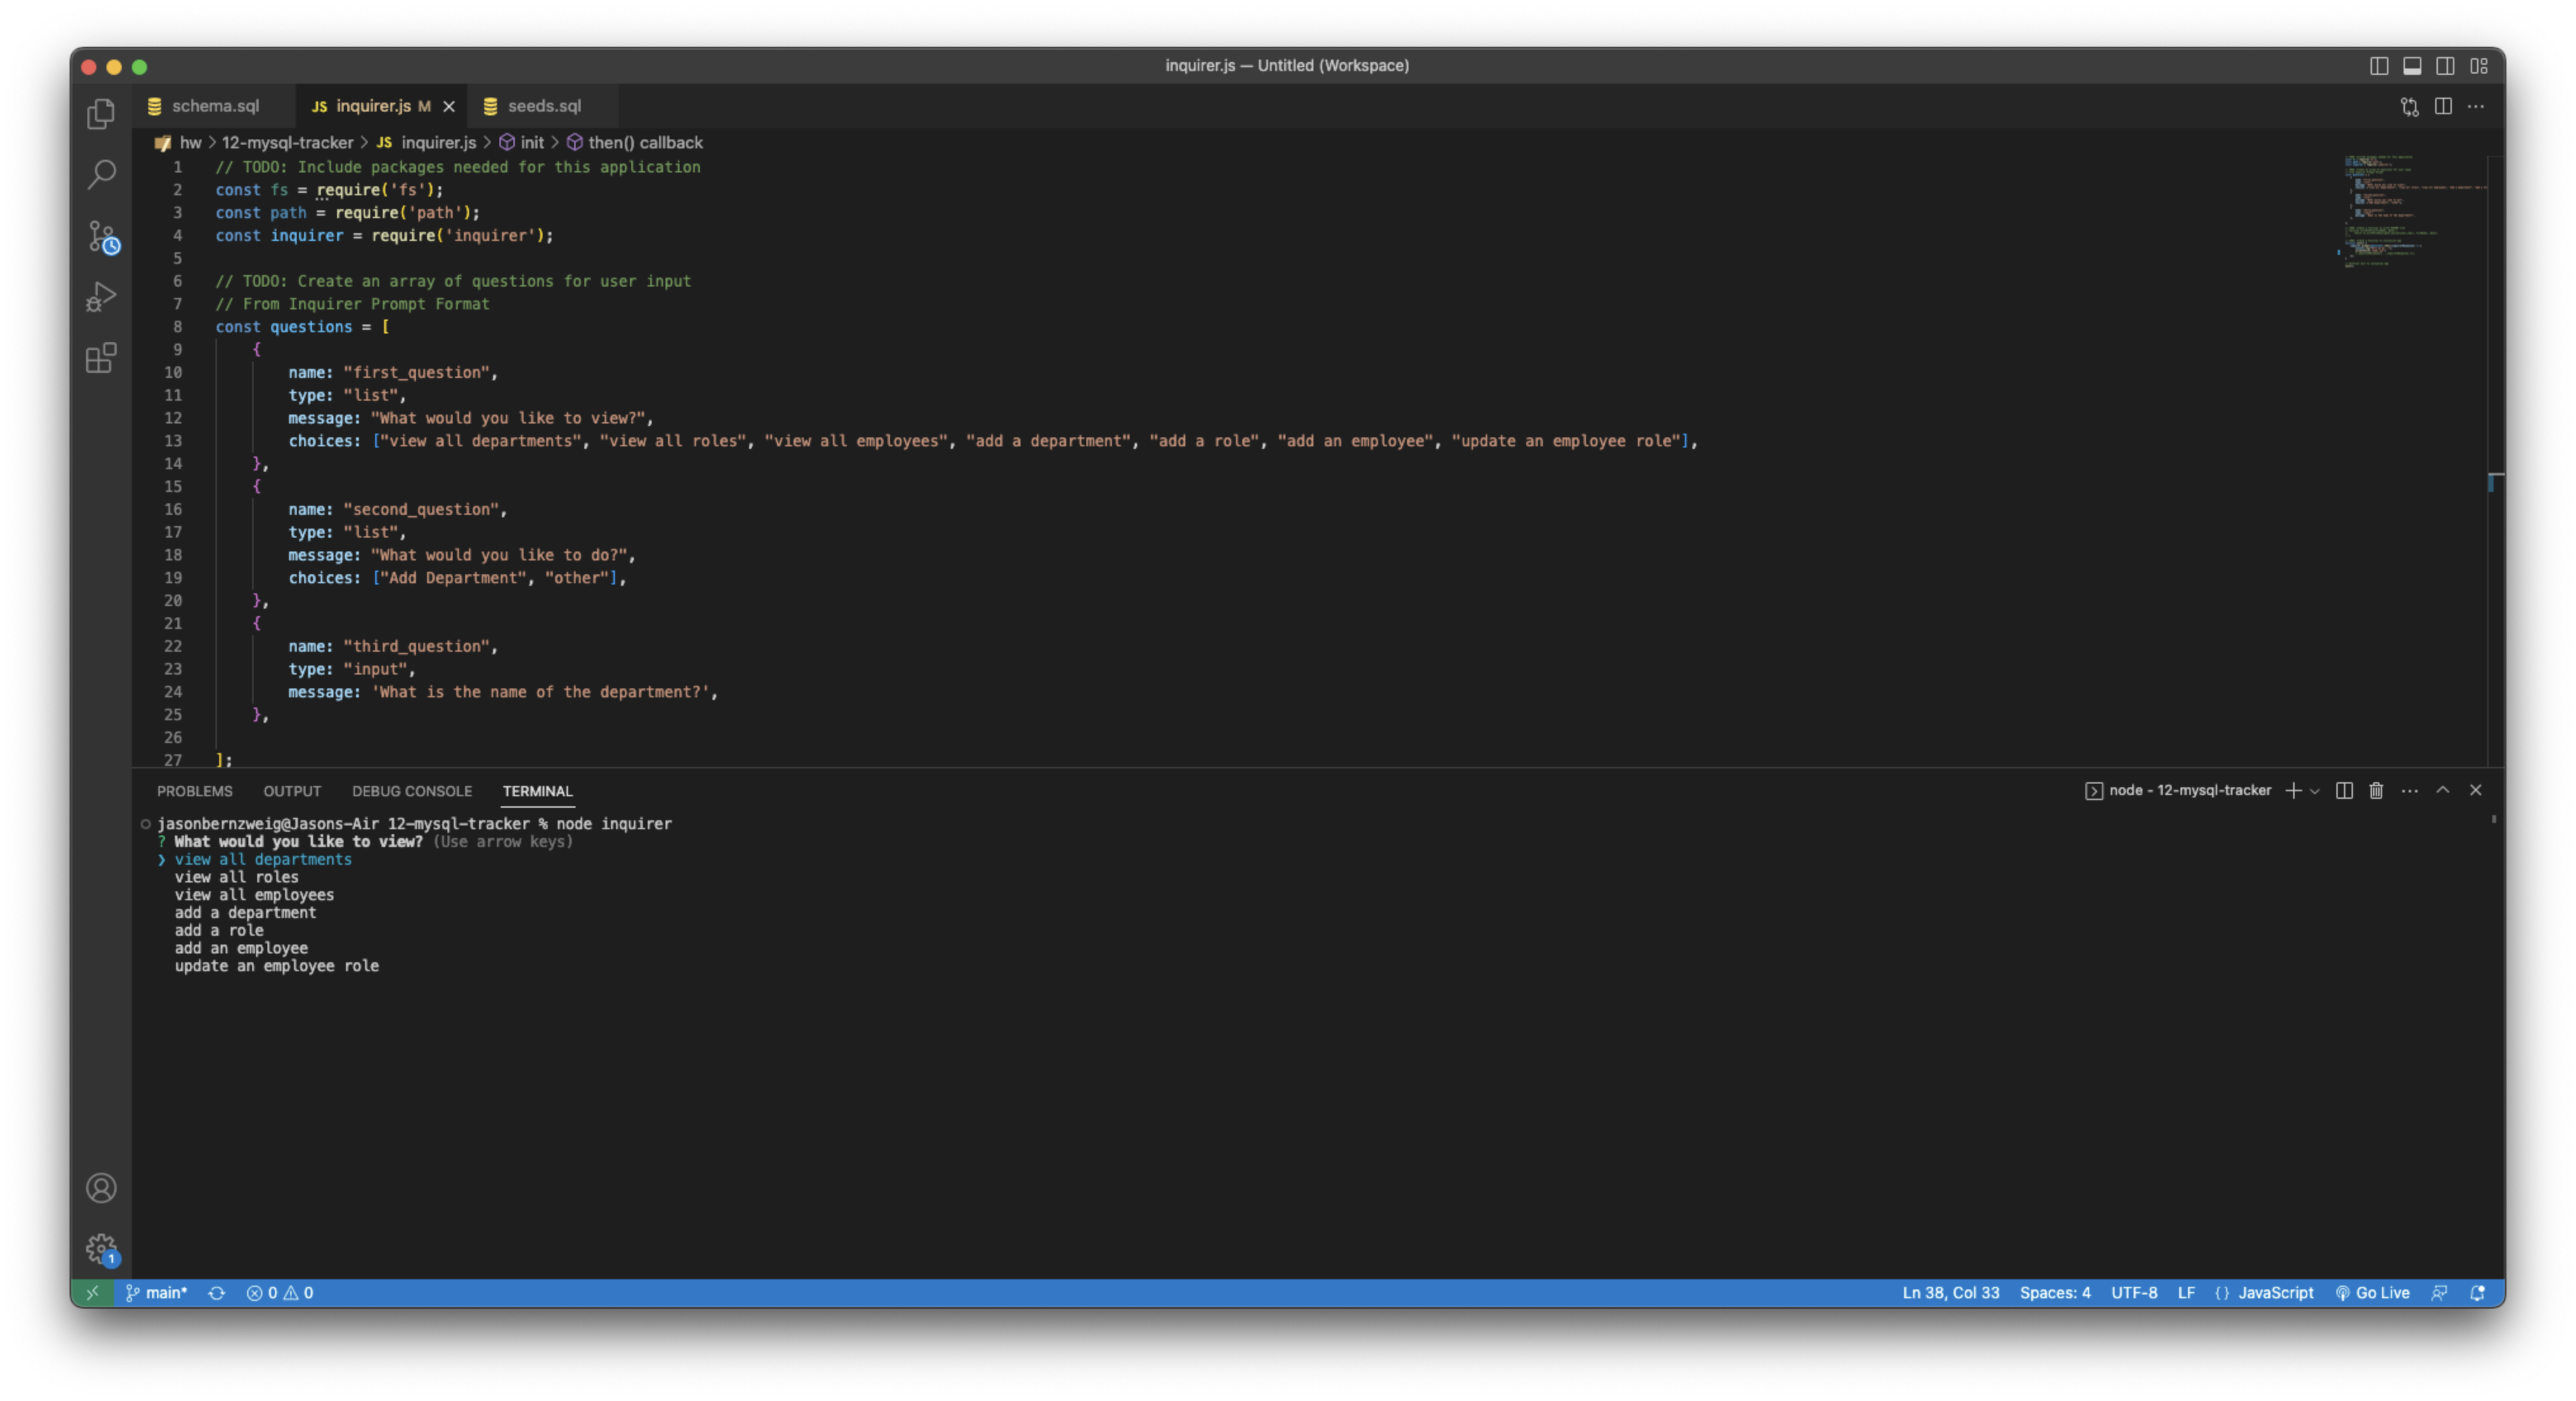
Task: Open the Search sidebar icon
Action: tap(101, 174)
